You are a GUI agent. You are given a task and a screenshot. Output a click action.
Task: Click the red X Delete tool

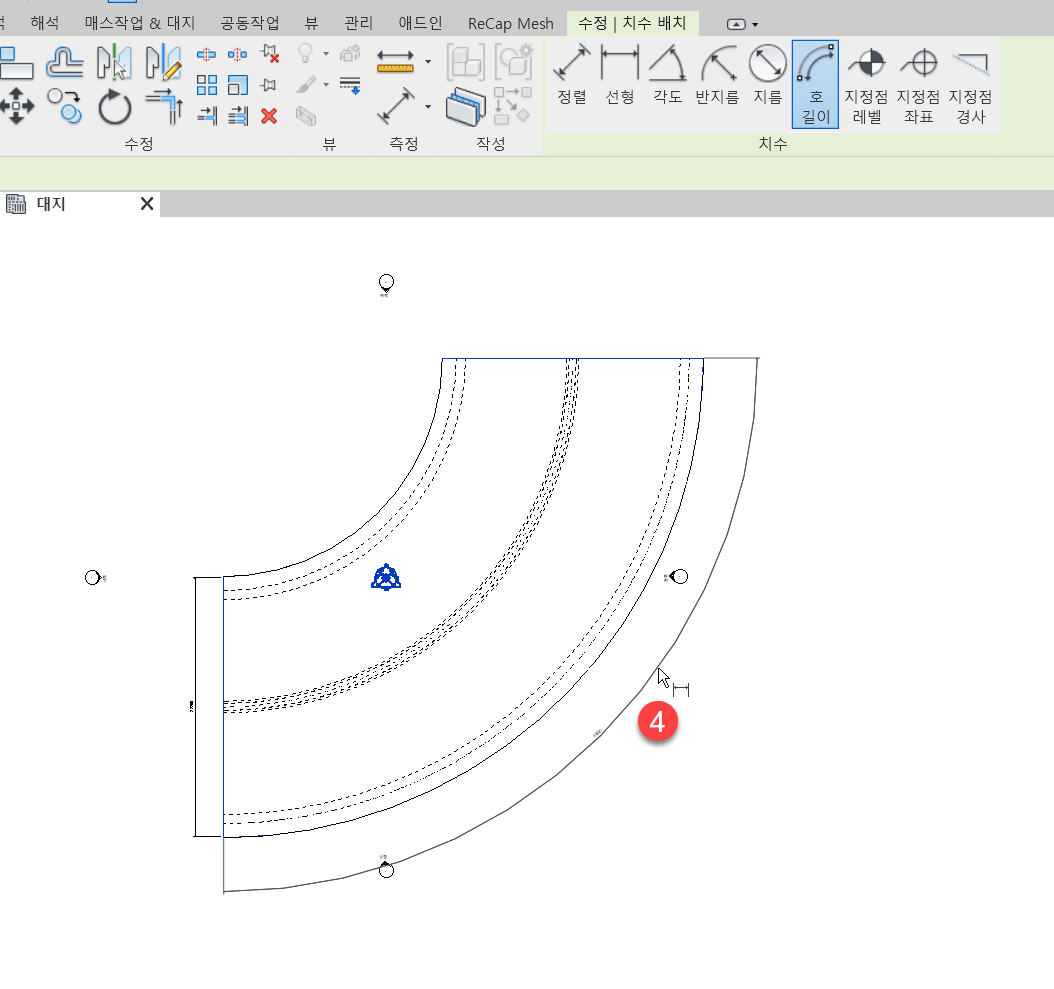(268, 116)
